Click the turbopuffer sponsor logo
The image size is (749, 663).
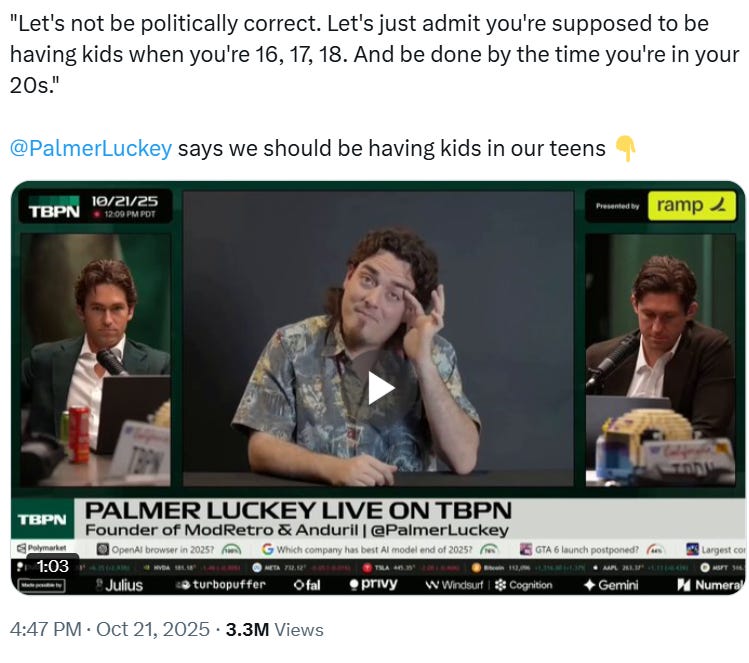pos(220,585)
